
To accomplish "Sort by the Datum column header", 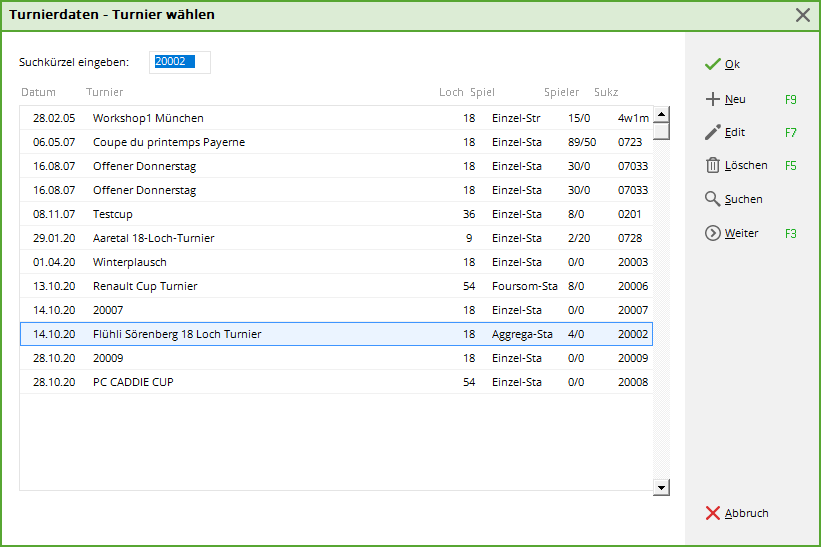I will point(38,93).
